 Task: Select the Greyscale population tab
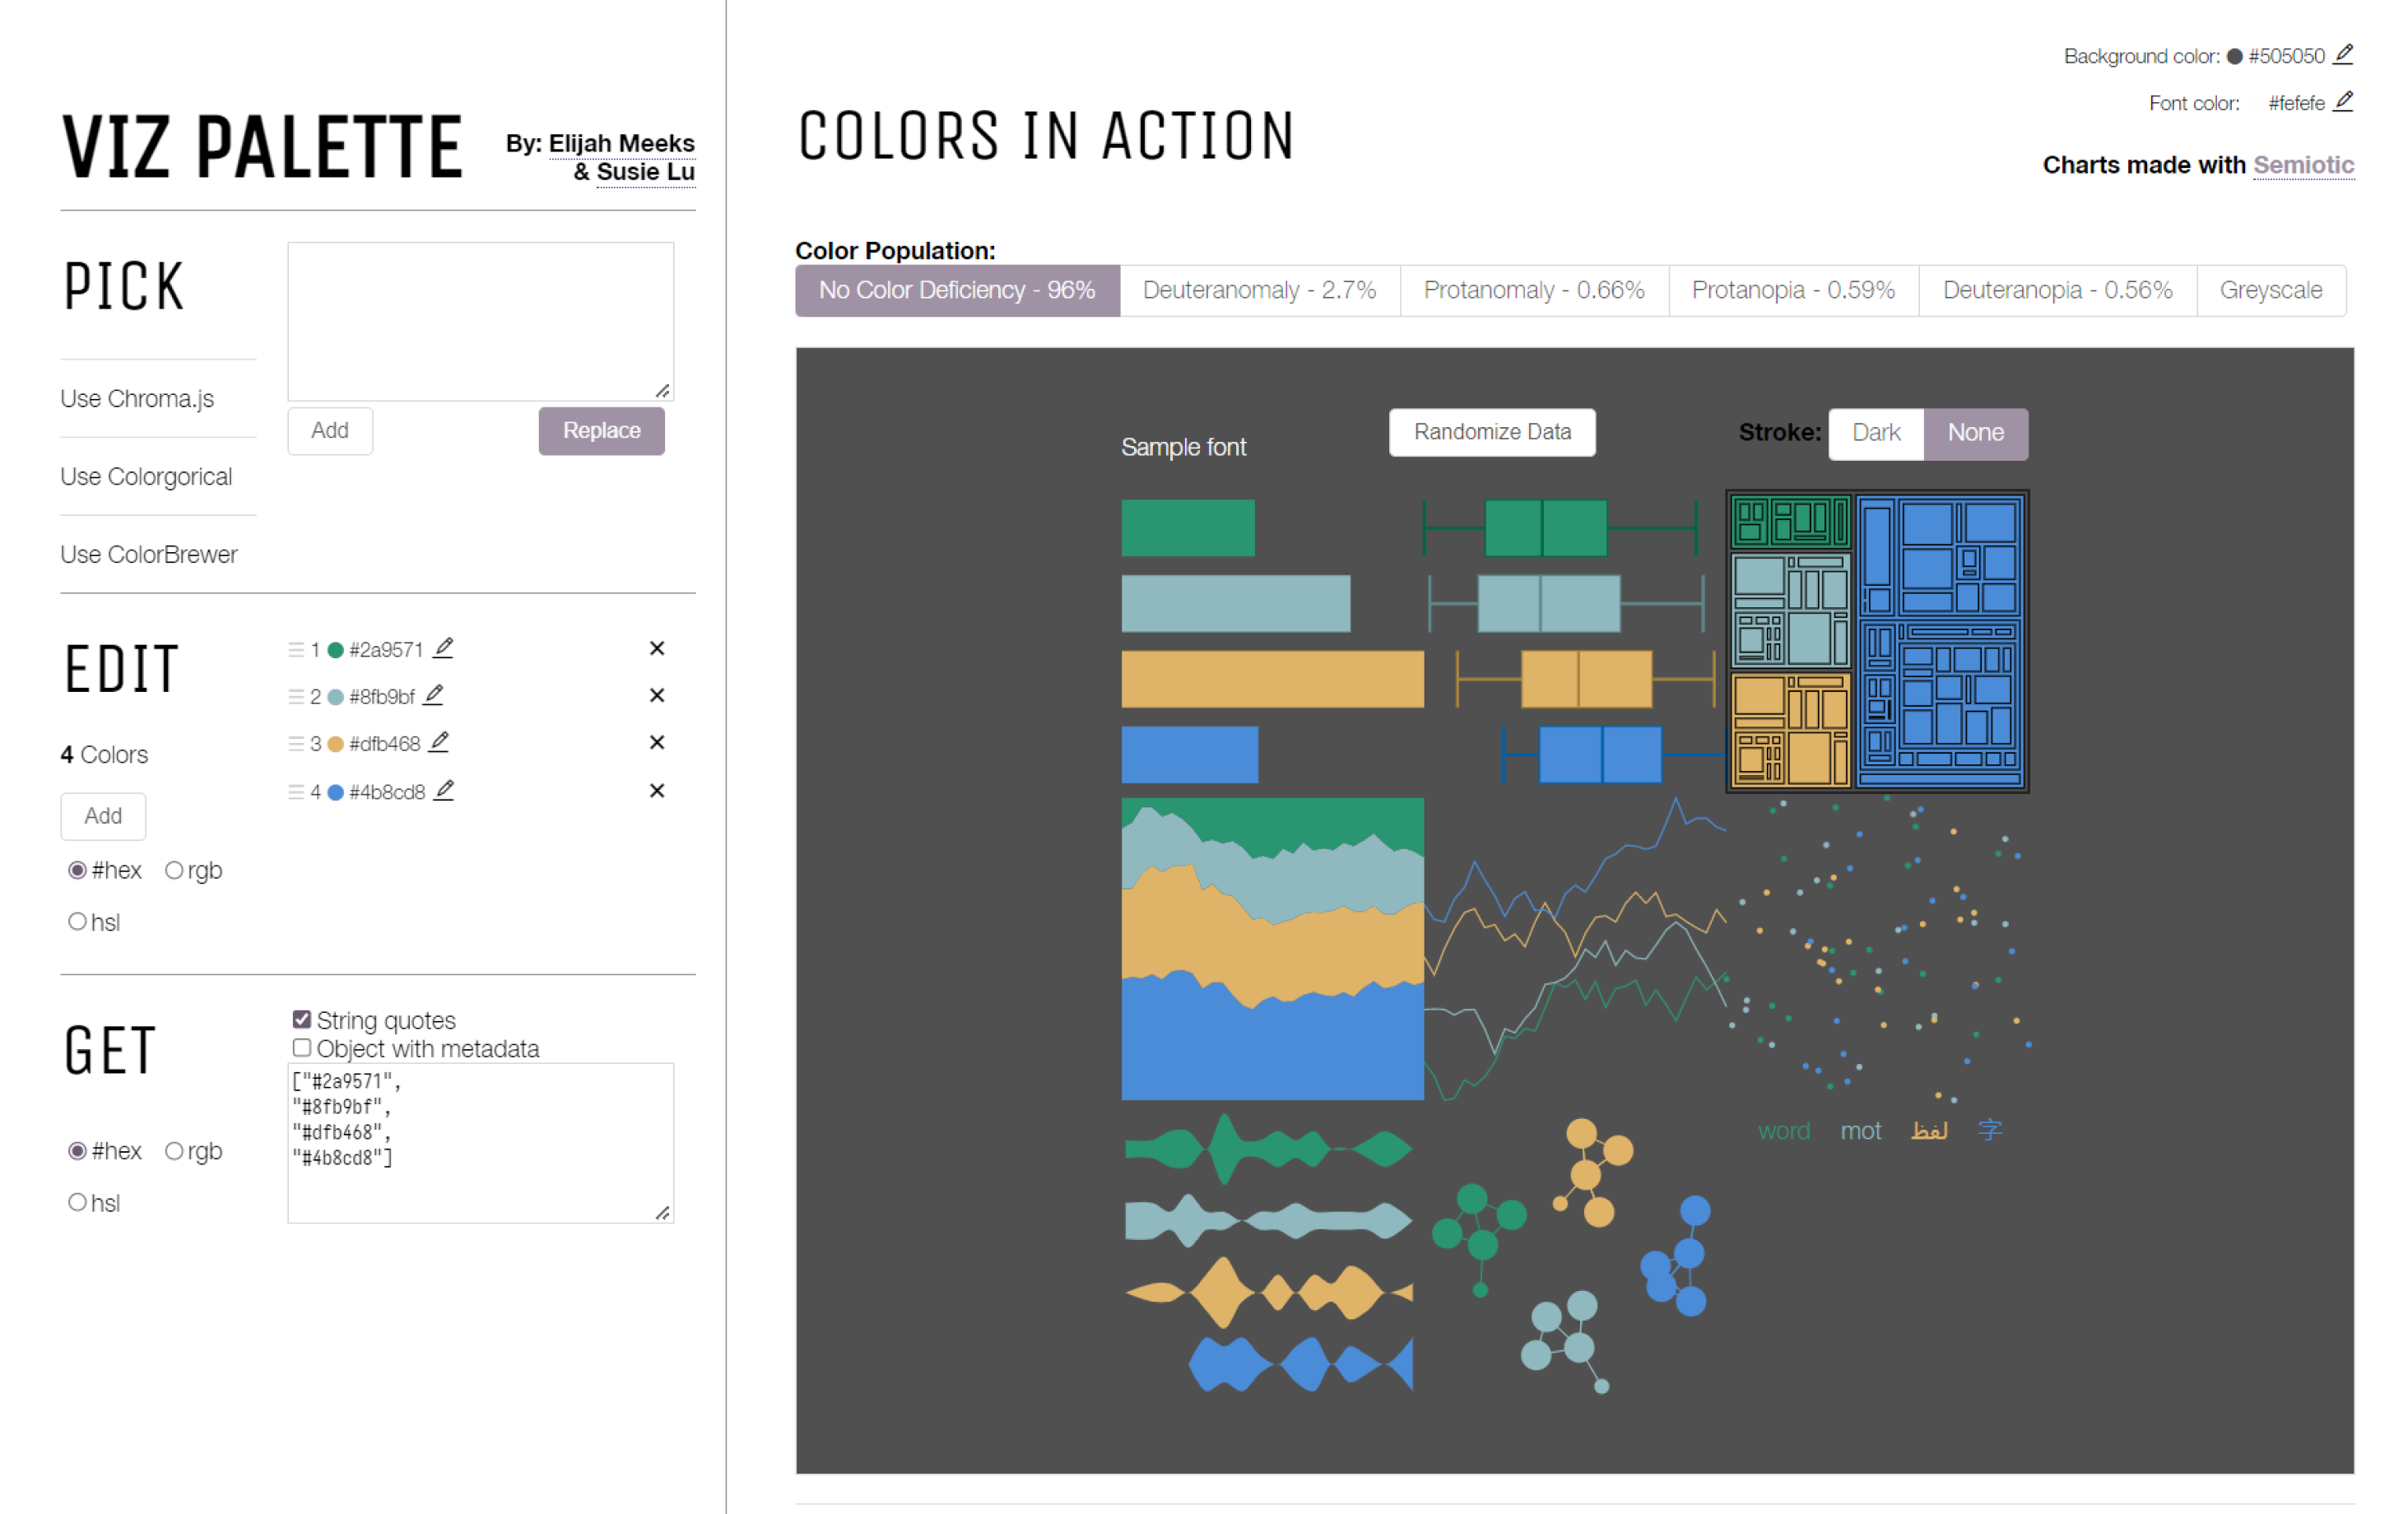2270,291
